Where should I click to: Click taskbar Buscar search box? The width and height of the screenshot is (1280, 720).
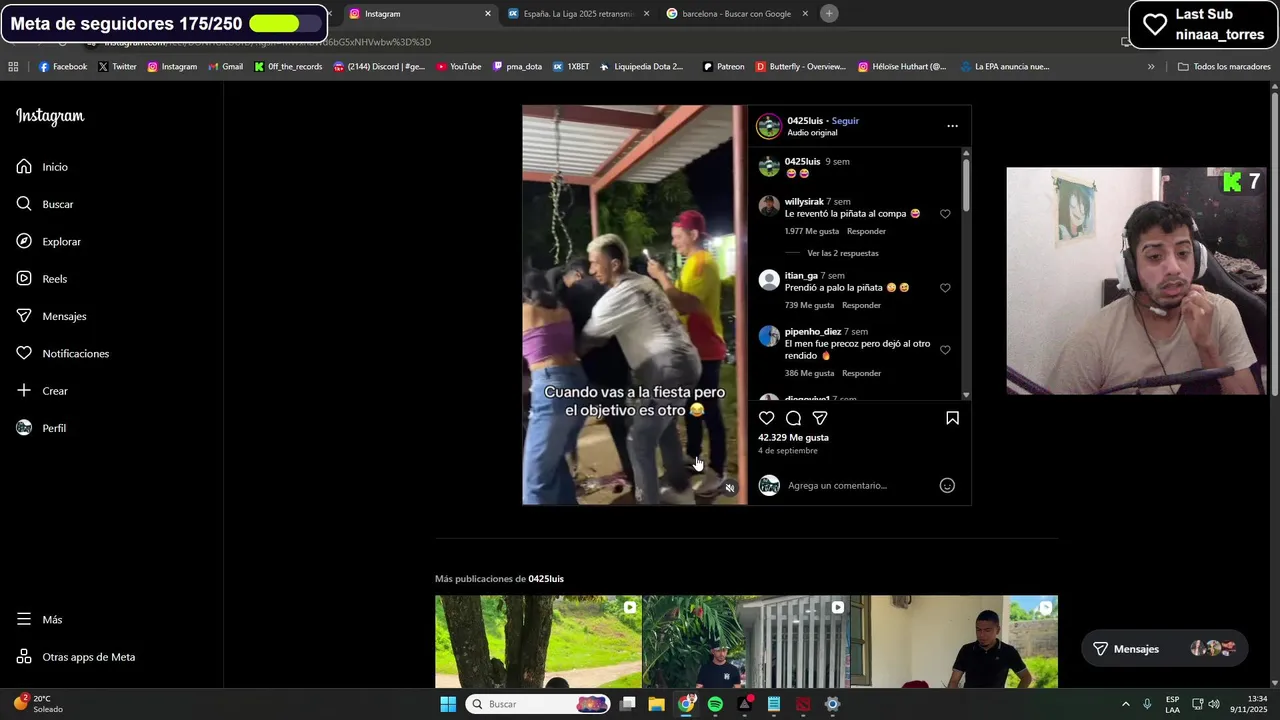click(x=538, y=704)
